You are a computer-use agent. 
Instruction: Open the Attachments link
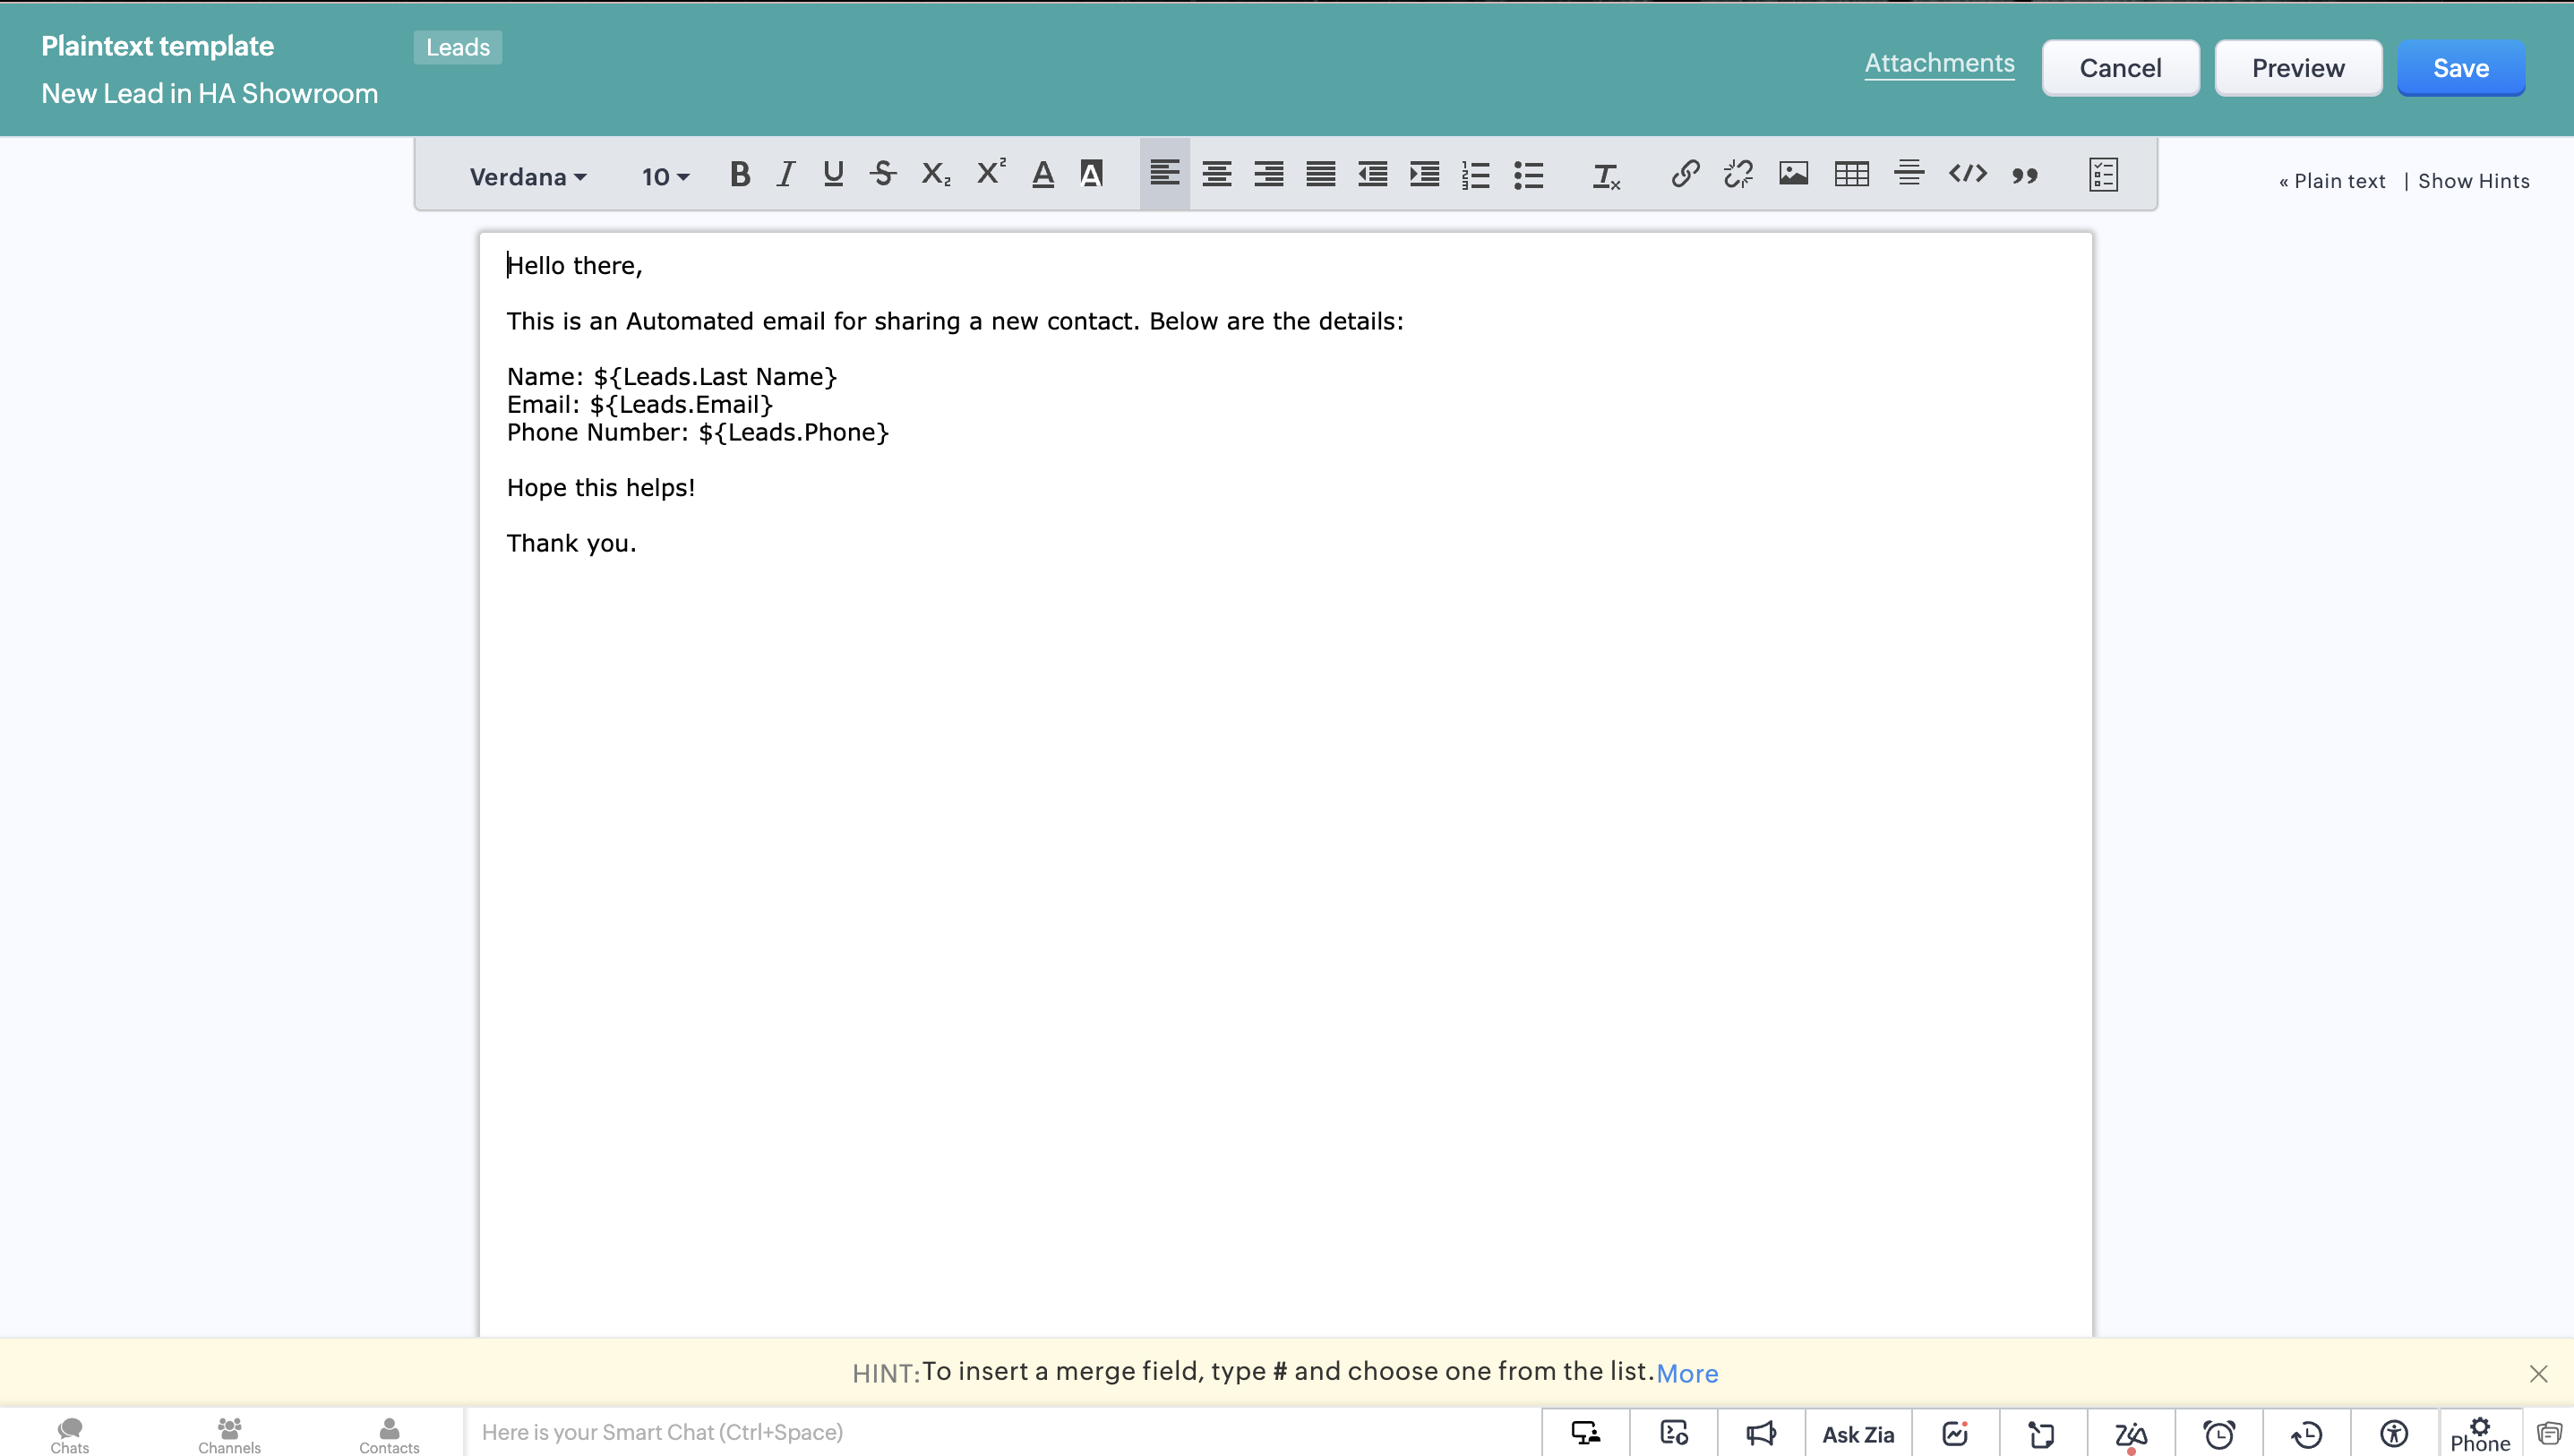(1939, 63)
